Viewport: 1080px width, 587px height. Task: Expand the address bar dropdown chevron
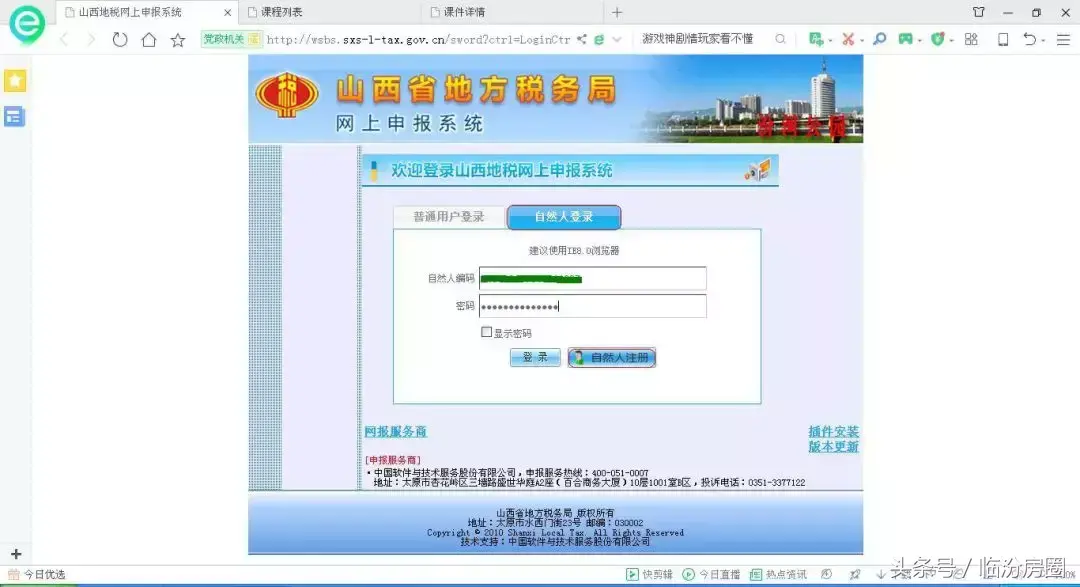pos(616,40)
